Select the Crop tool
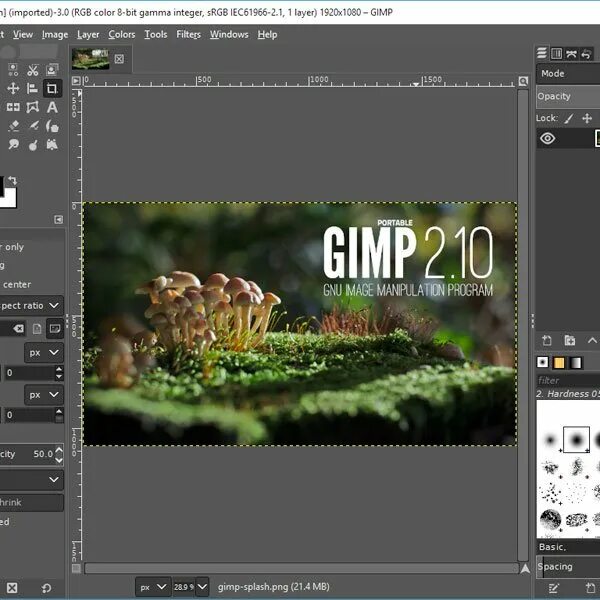Viewport: 600px width, 600px height. point(52,88)
